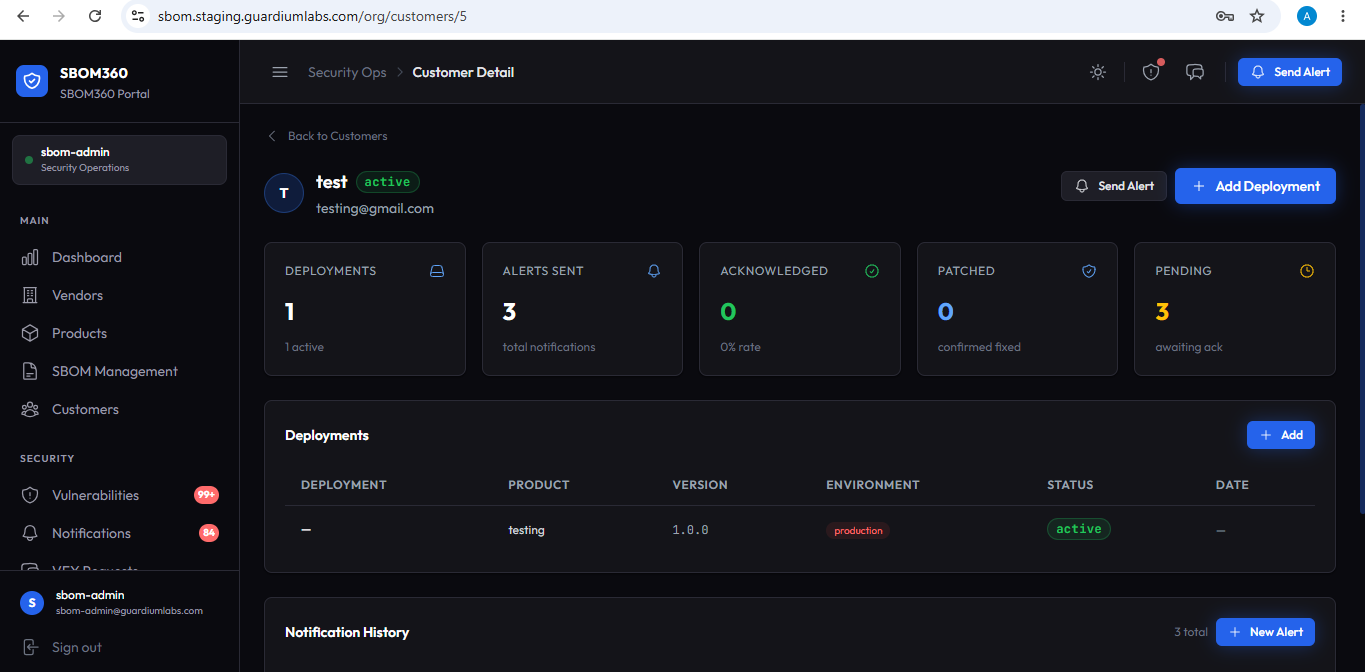Click the PRODUCT column header

click(x=539, y=485)
